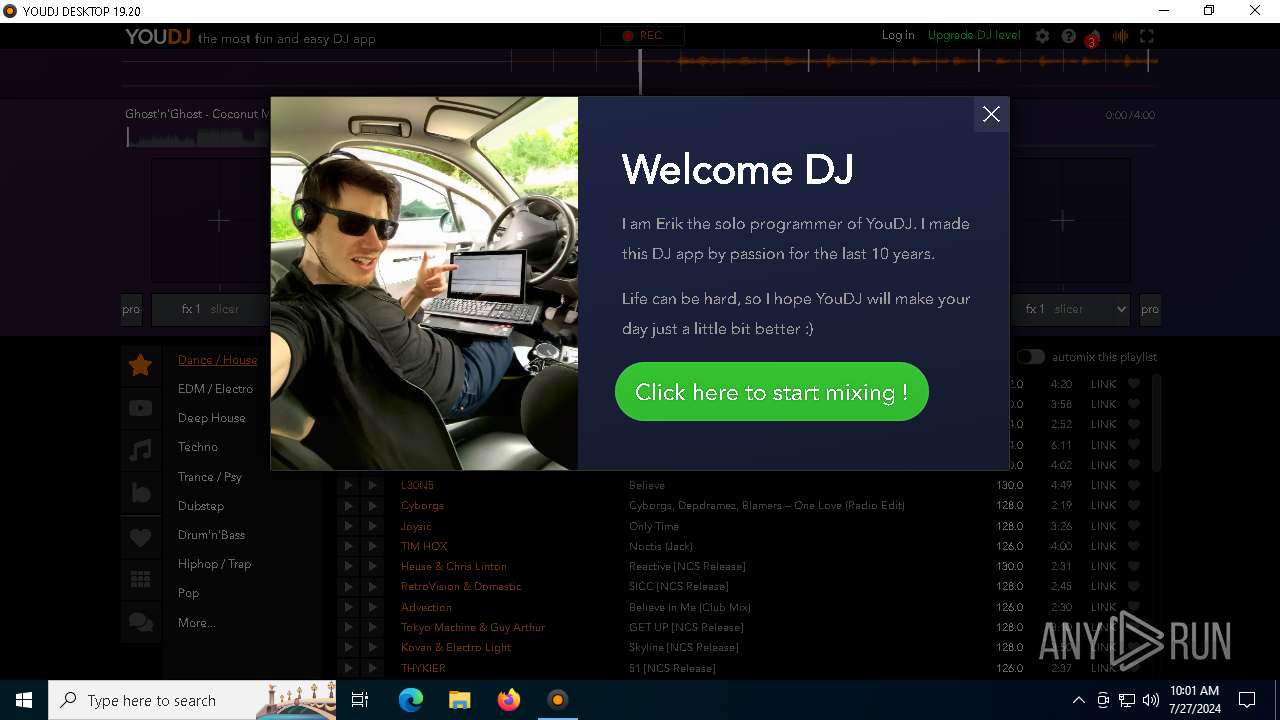The width and height of the screenshot is (1280, 720).
Task: Open the star favorites playlists tab
Action: [140, 365]
